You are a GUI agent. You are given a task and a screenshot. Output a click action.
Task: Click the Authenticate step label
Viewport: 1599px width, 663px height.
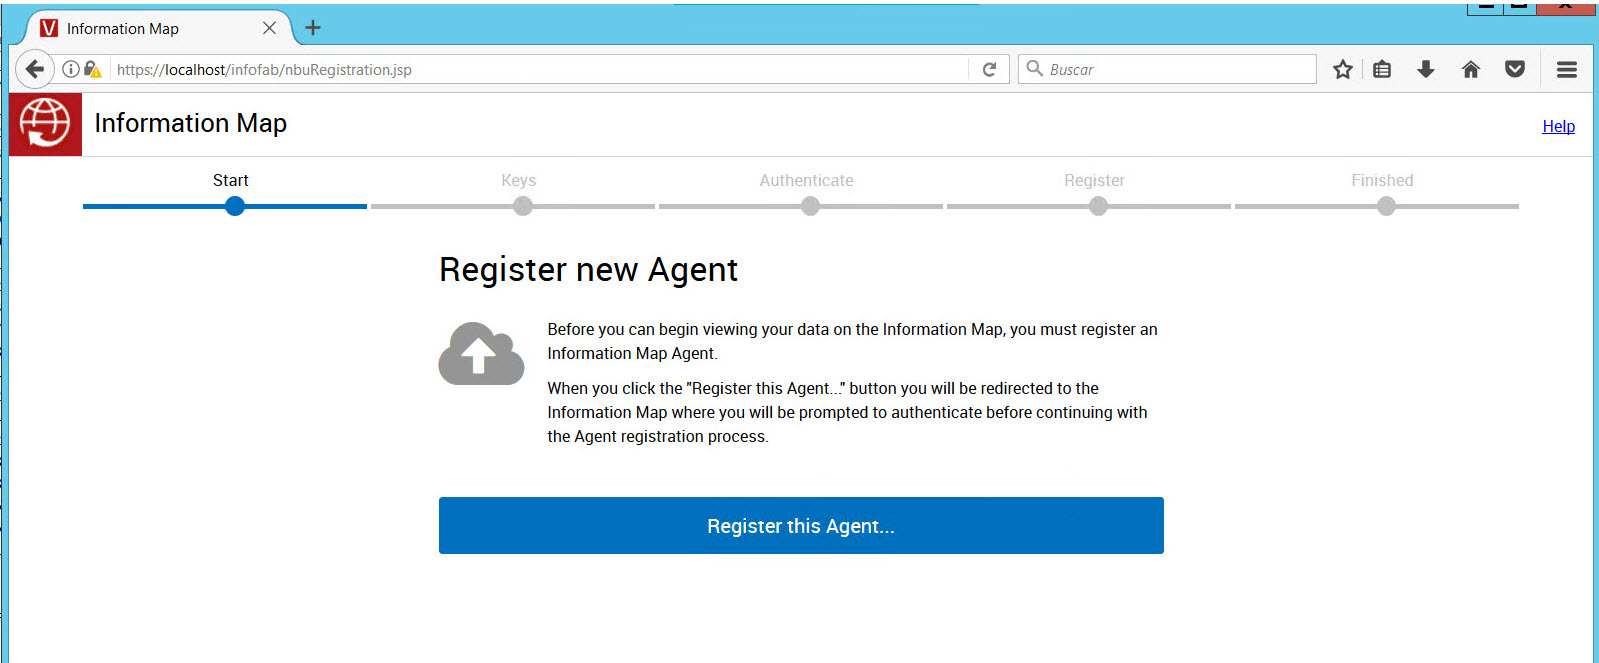tap(806, 180)
